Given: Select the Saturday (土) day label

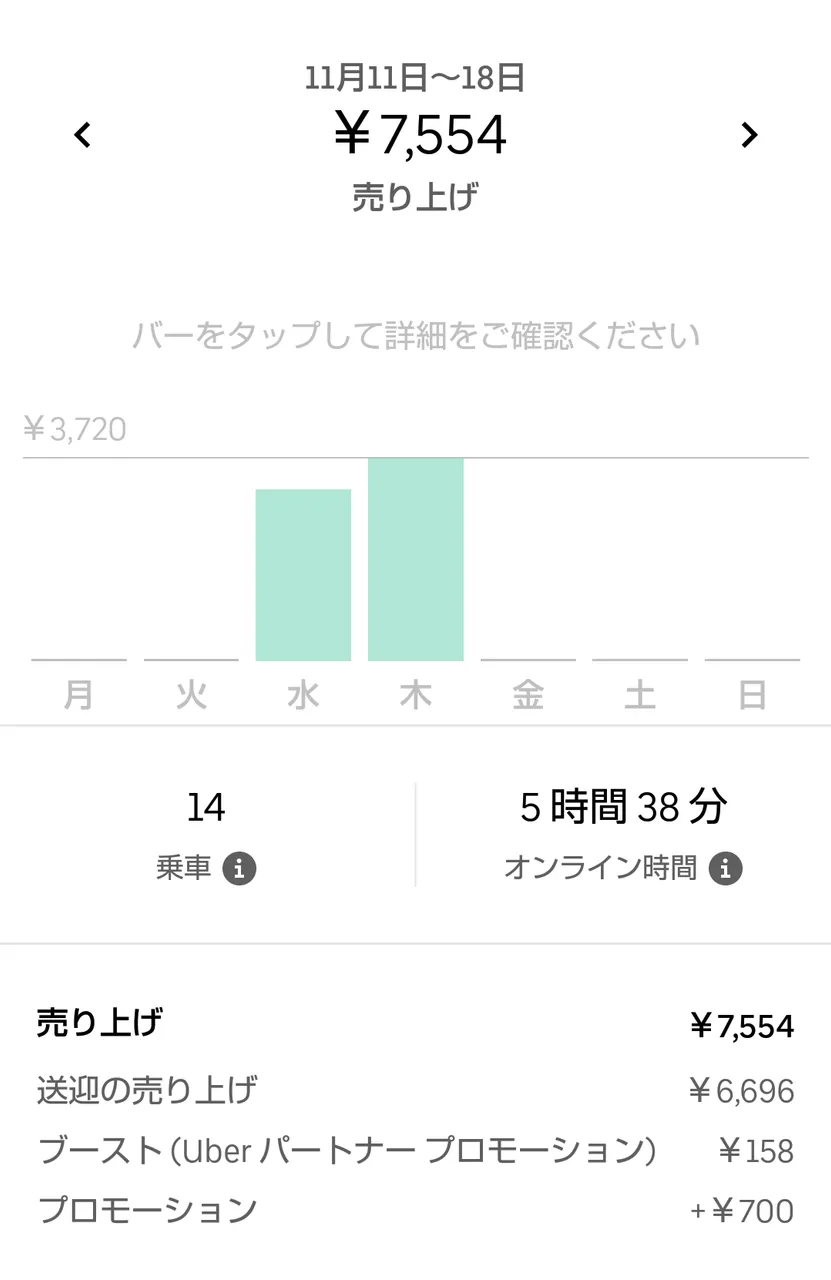Looking at the screenshot, I should (x=640, y=695).
